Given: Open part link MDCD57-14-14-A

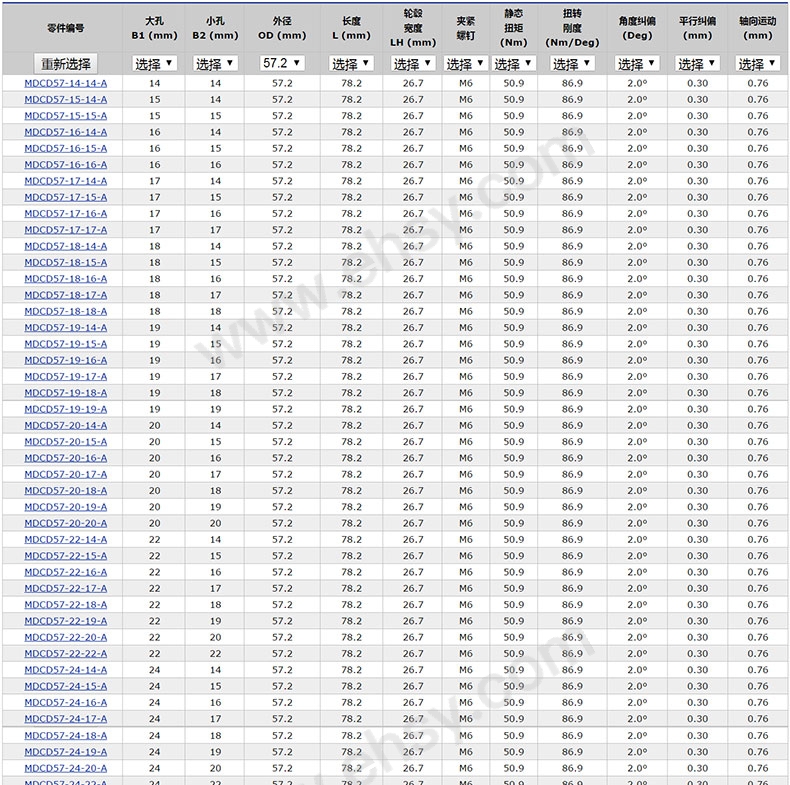Looking at the screenshot, I should pyautogui.click(x=65, y=83).
